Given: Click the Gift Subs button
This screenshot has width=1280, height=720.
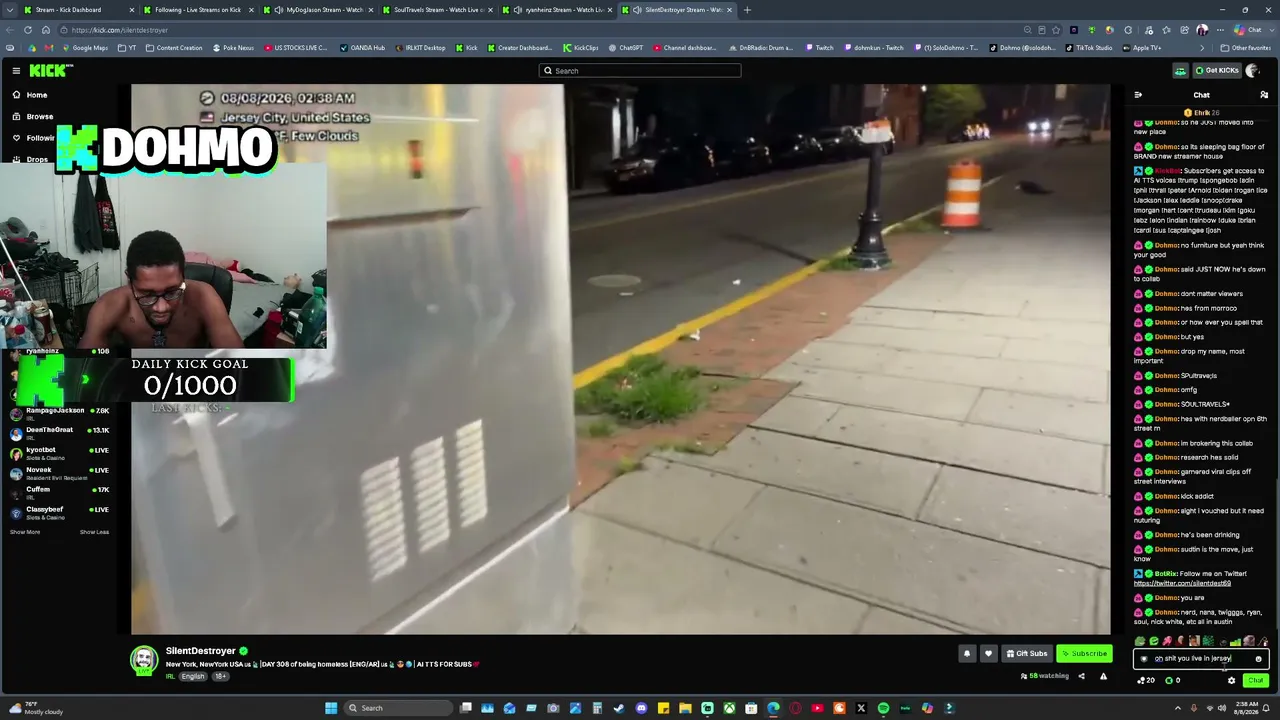Looking at the screenshot, I should [1026, 654].
